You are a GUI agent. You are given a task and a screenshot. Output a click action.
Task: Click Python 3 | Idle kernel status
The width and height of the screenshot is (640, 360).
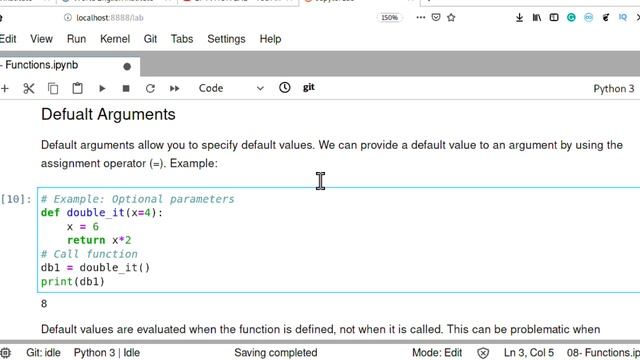click(x=107, y=353)
